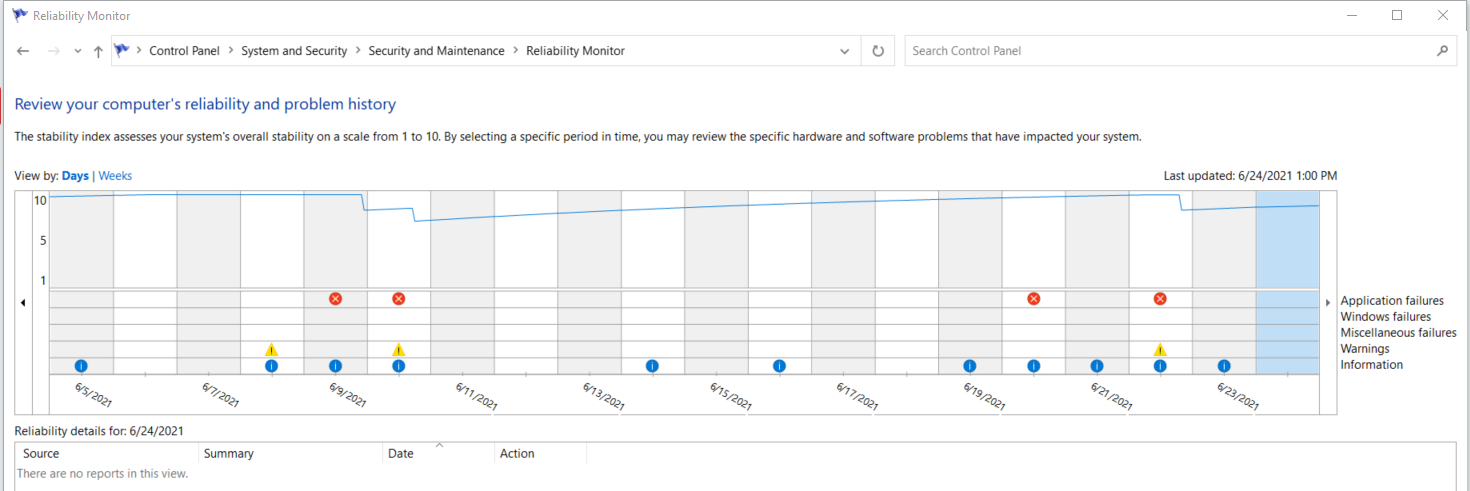1470x491 pixels.
Task: Switch chart view to Days
Action: 75,176
